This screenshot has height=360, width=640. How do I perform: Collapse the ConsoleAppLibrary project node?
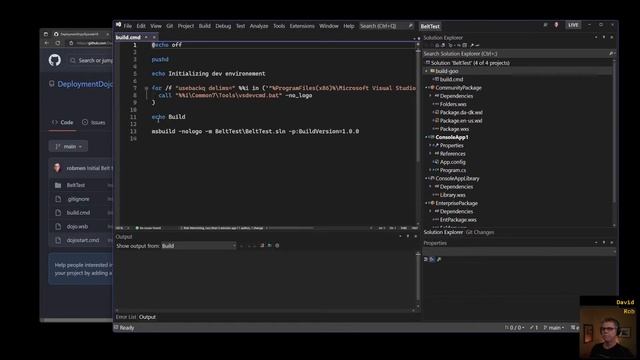click(x=427, y=178)
